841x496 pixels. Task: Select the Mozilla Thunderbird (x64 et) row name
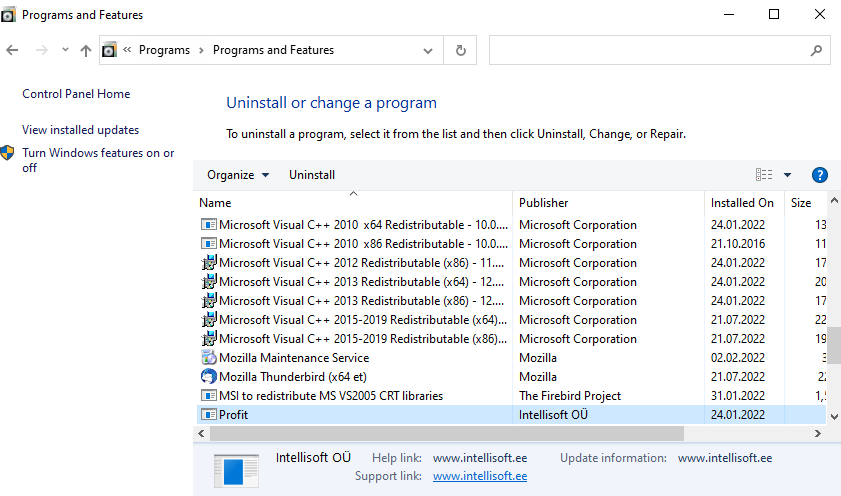tap(293, 377)
